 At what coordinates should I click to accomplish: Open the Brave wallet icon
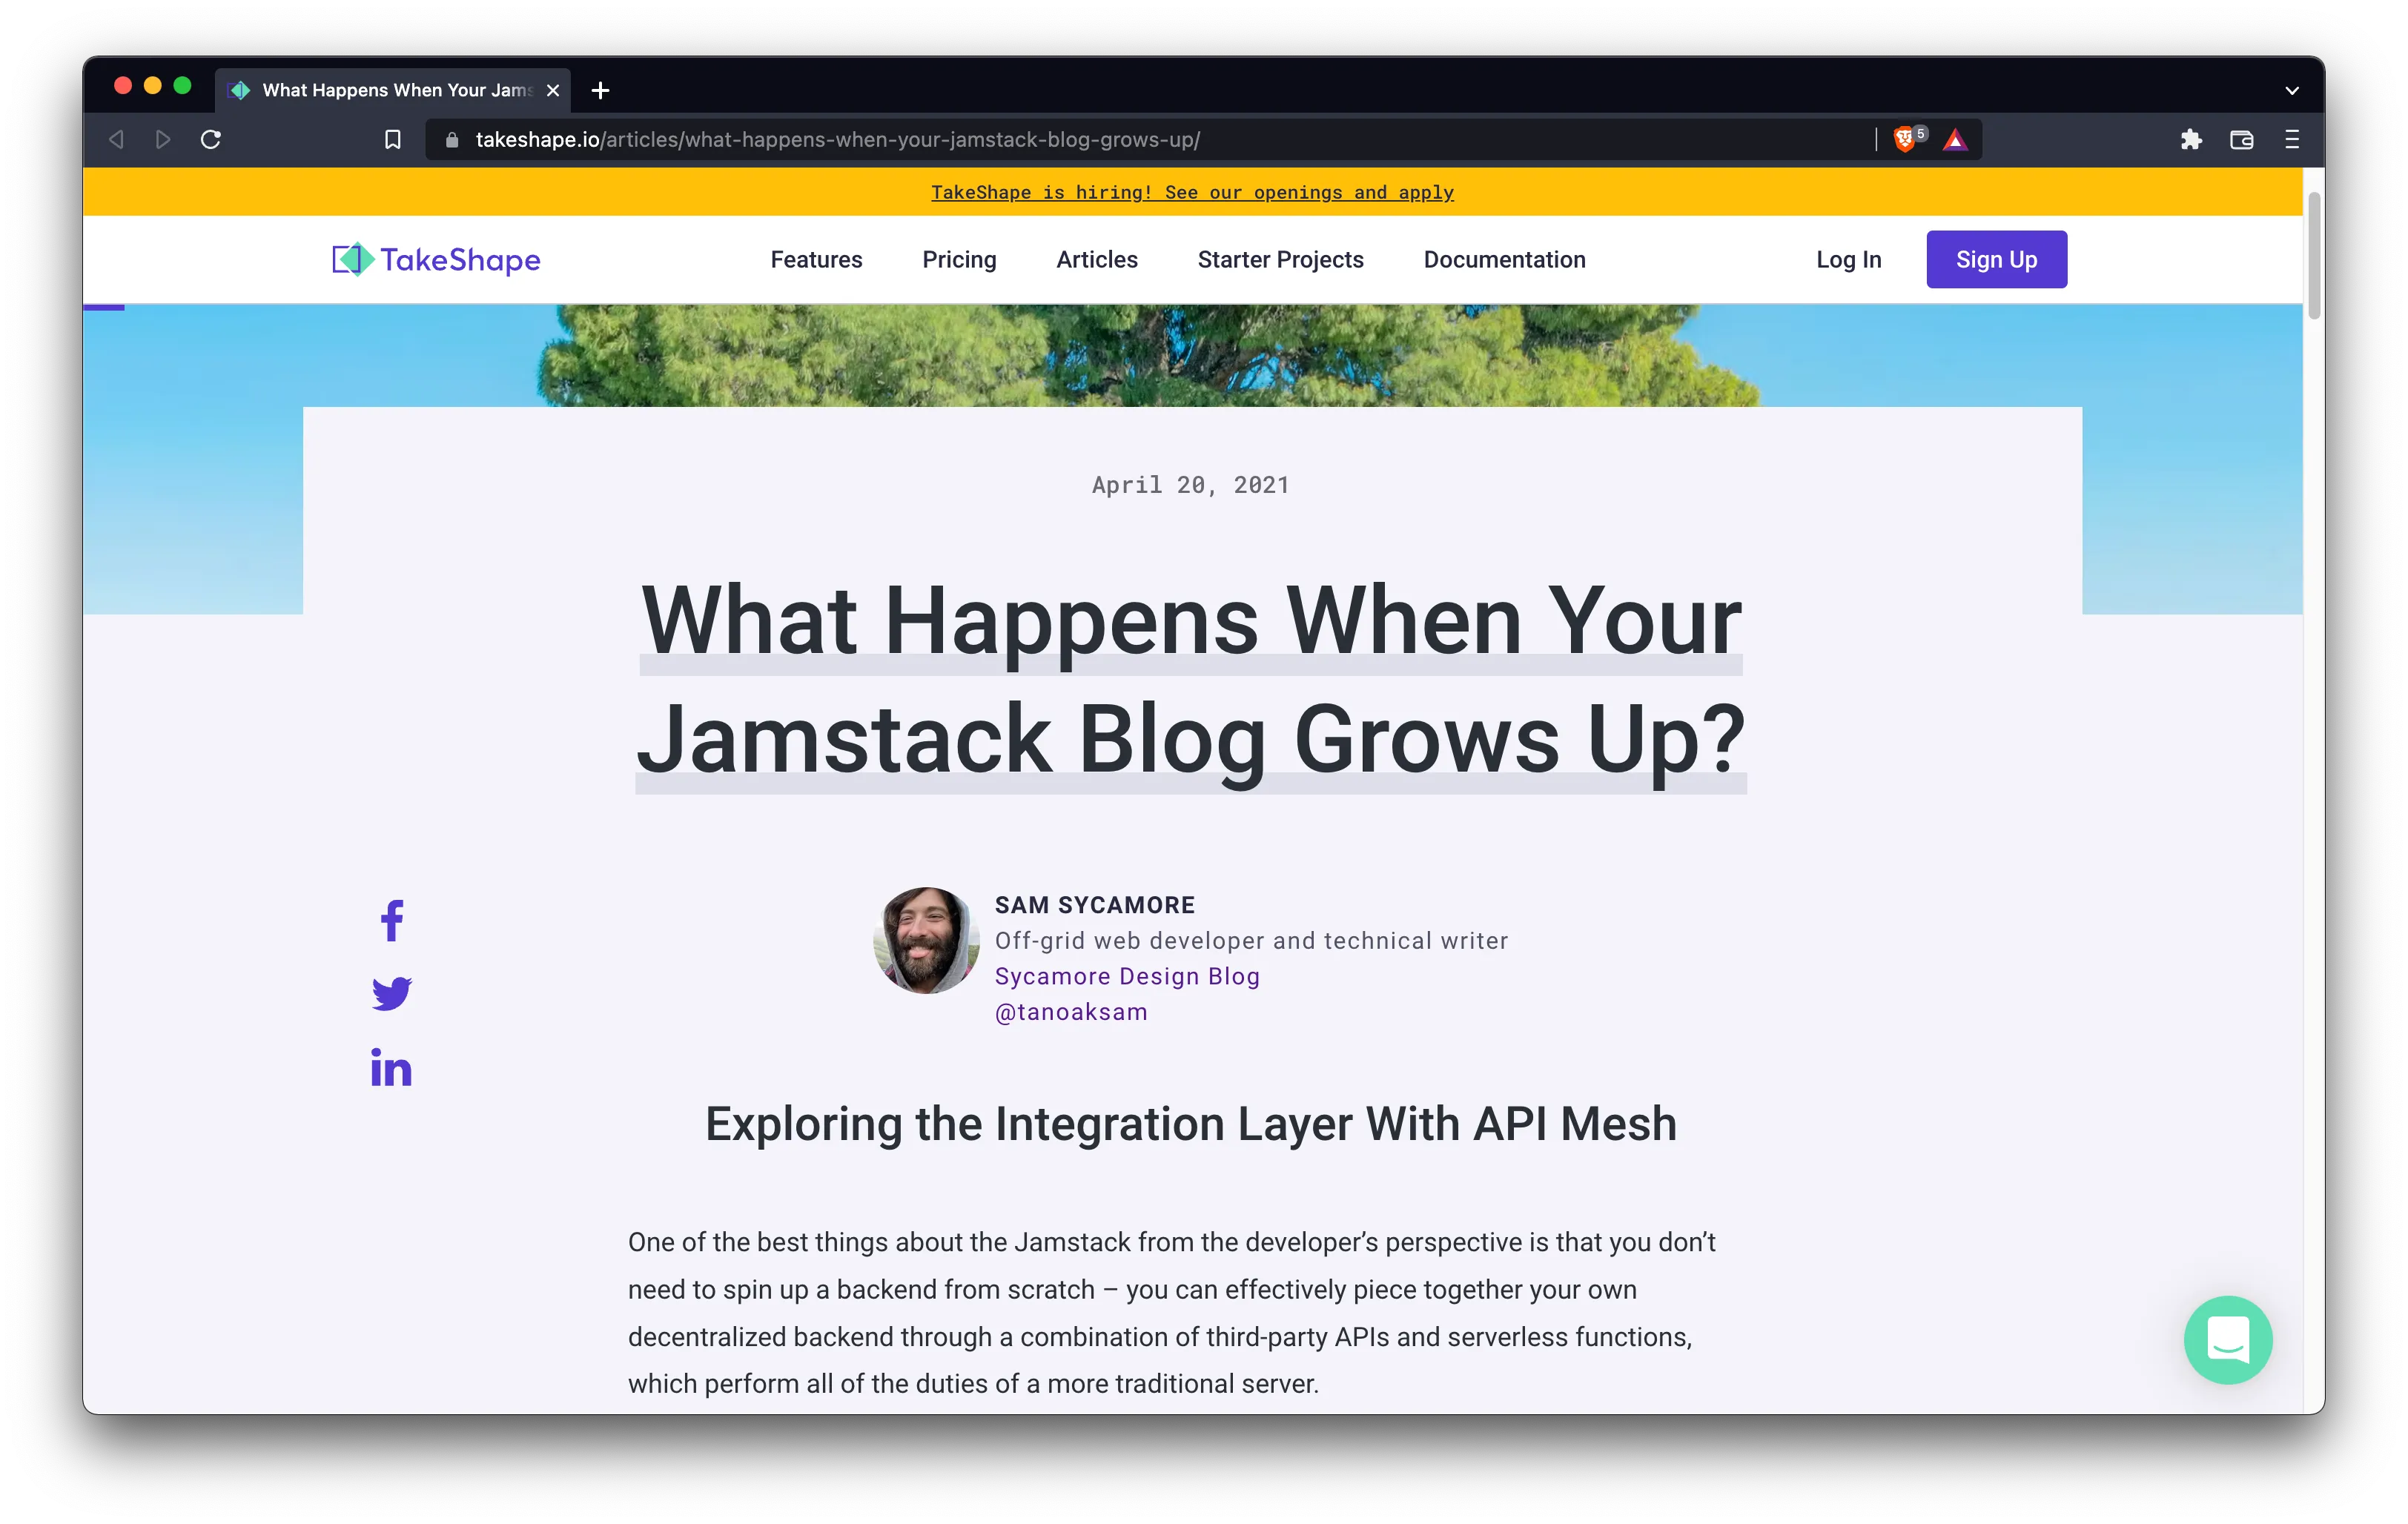click(x=2241, y=140)
